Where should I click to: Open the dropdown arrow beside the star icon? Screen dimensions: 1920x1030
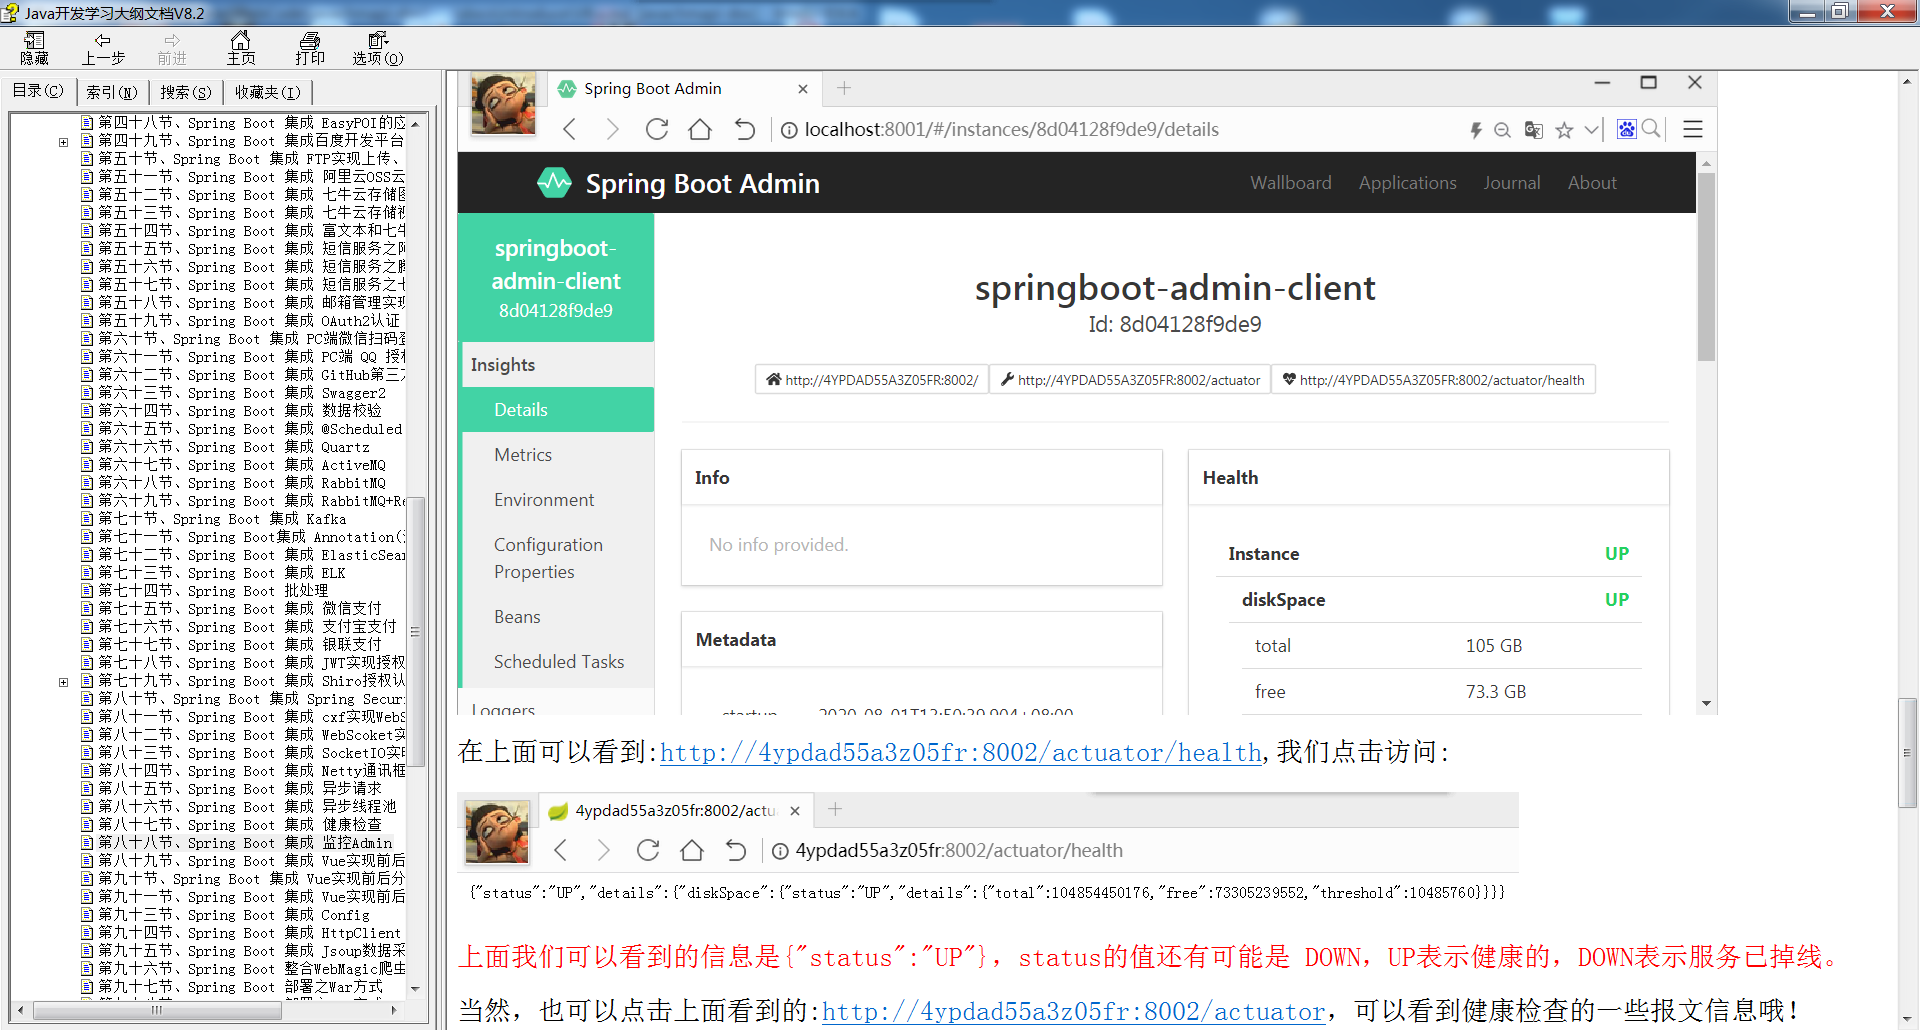coord(1590,130)
